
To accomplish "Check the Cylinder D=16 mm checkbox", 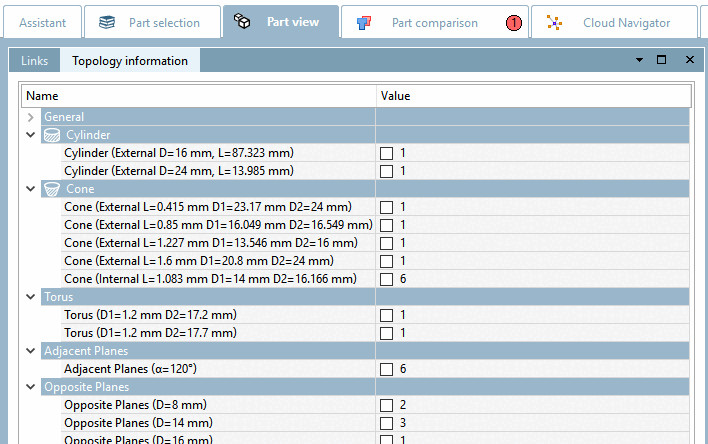I will 386,153.
